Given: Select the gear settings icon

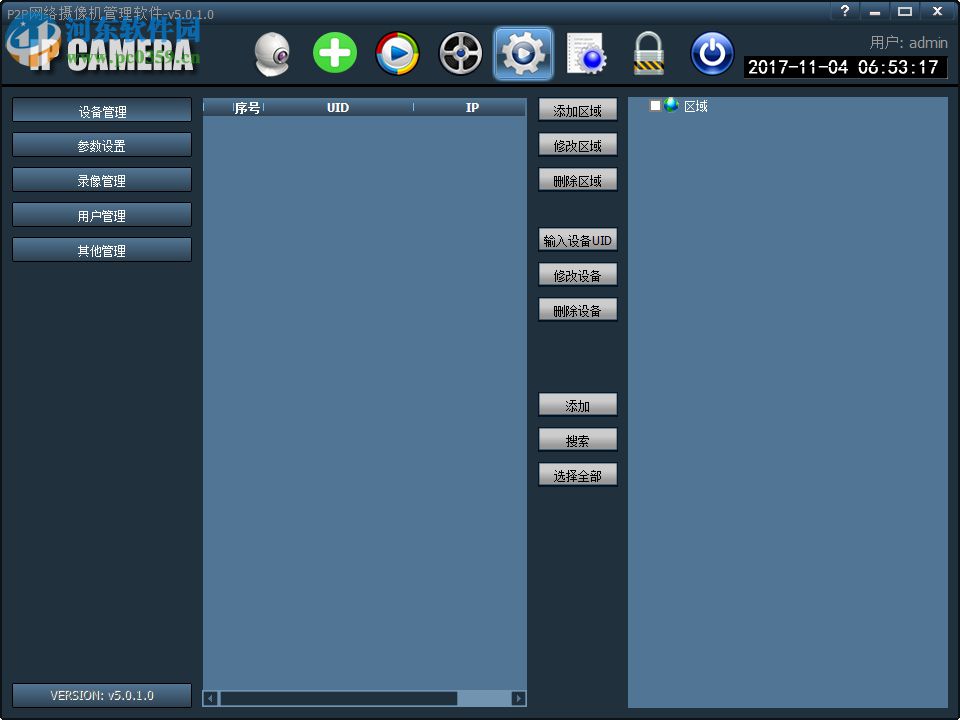Looking at the screenshot, I should point(523,54).
